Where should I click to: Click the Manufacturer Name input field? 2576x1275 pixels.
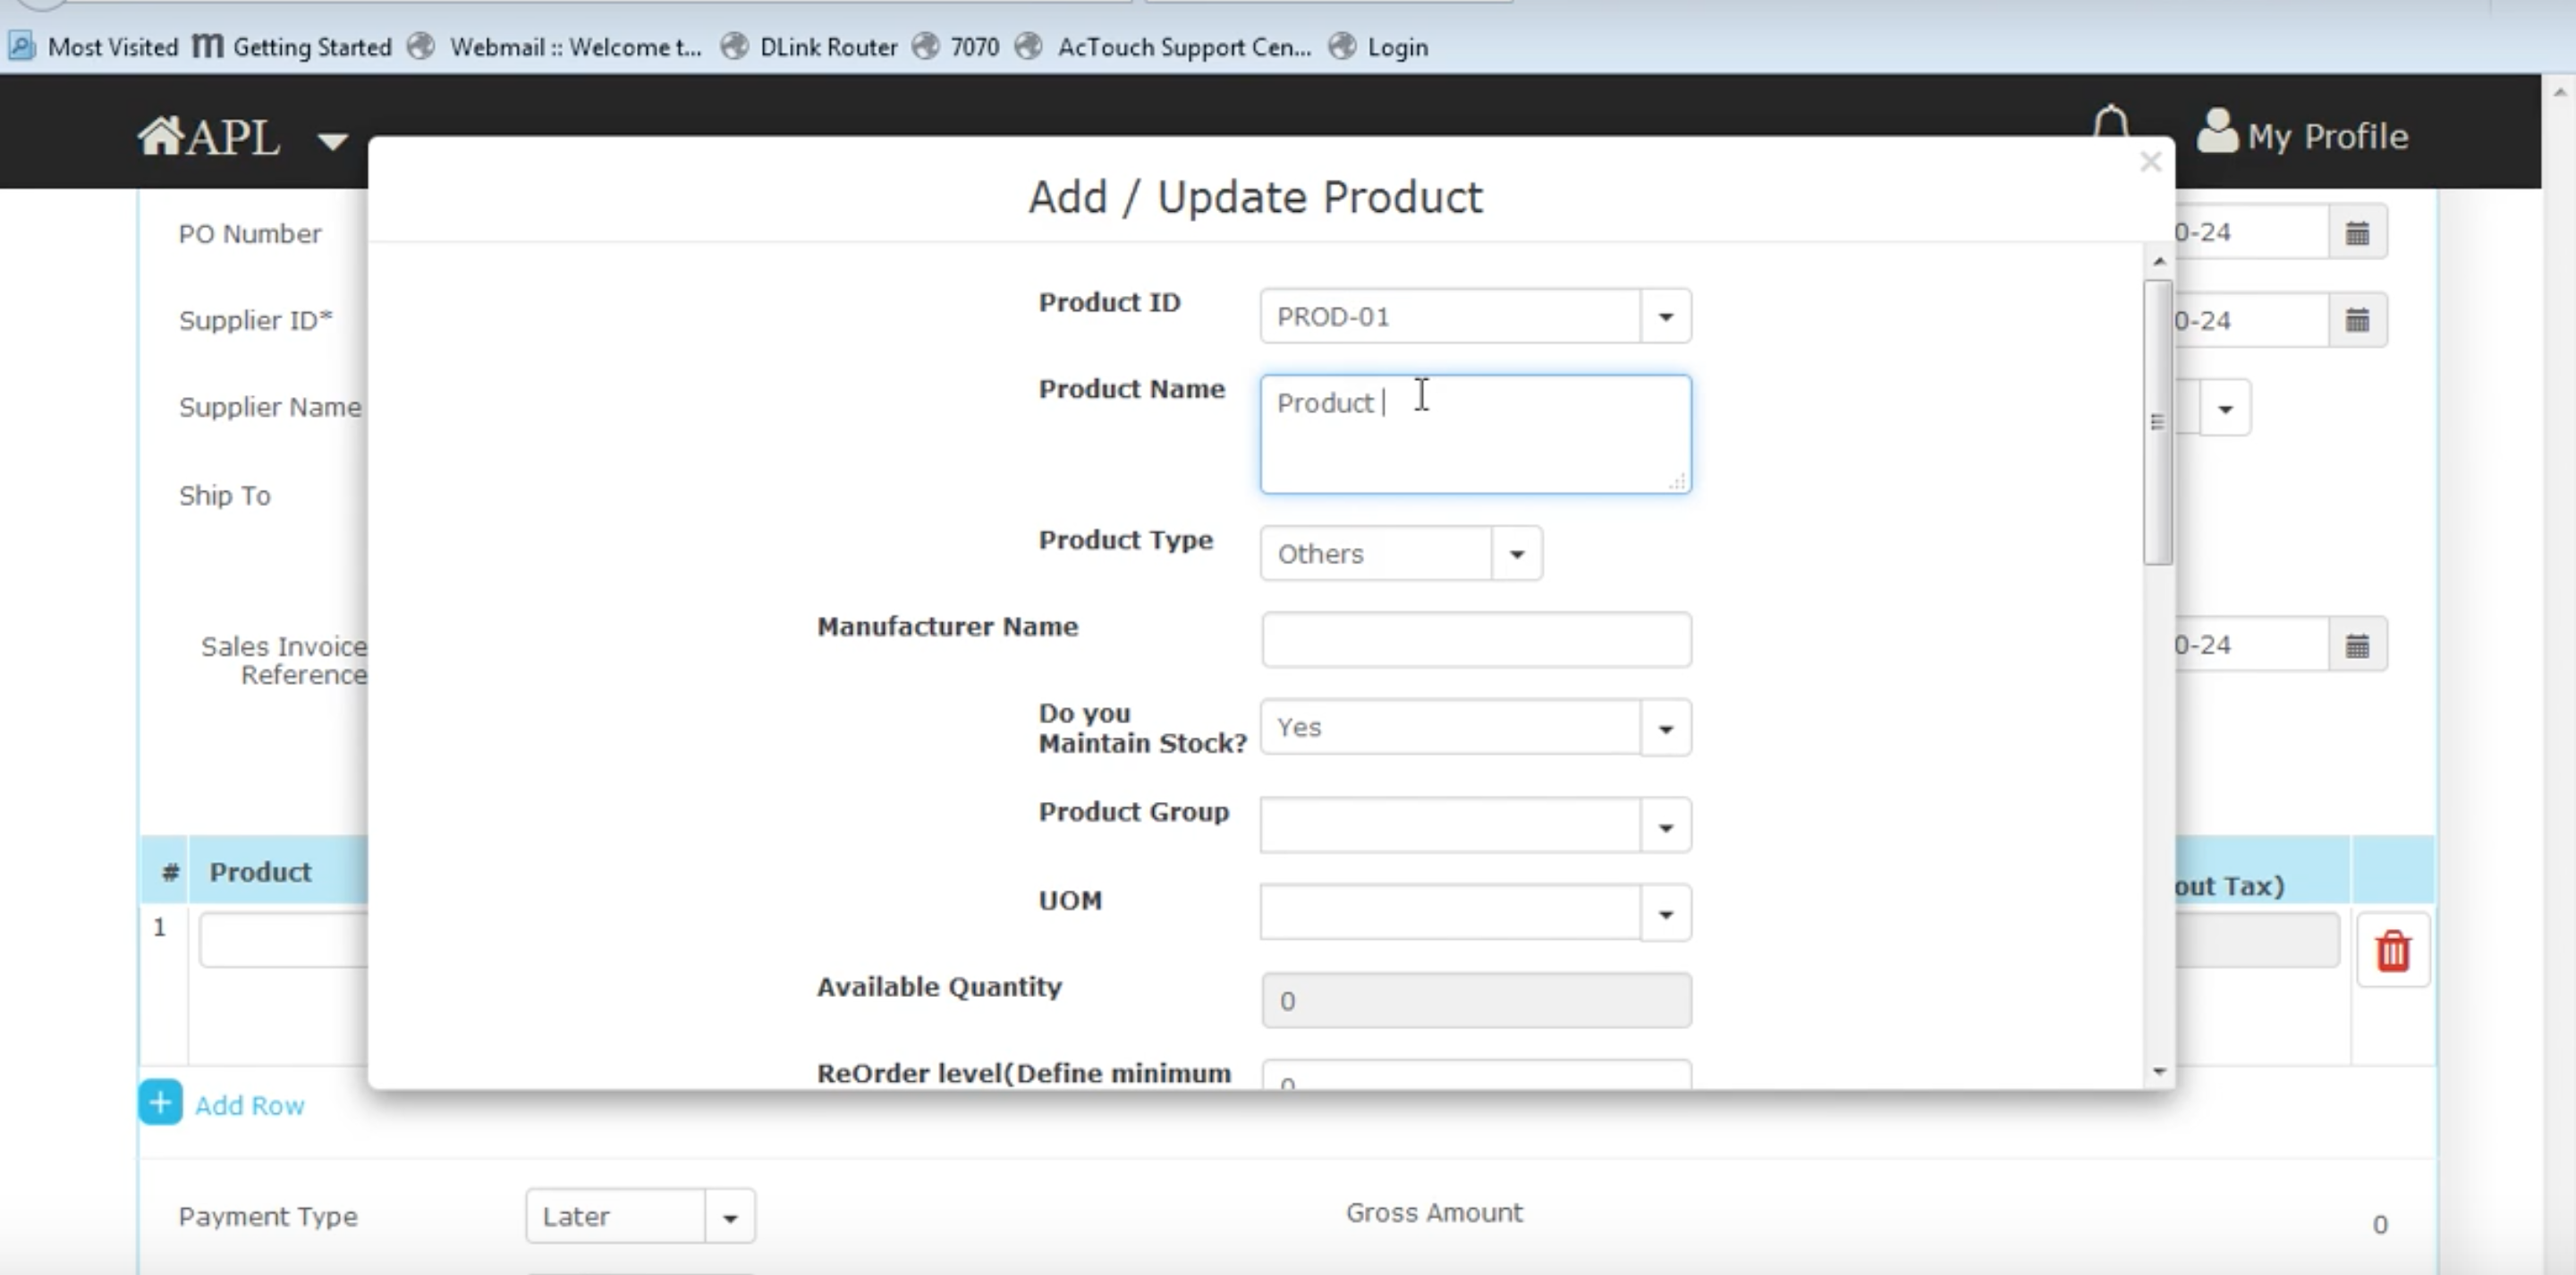coord(1475,640)
